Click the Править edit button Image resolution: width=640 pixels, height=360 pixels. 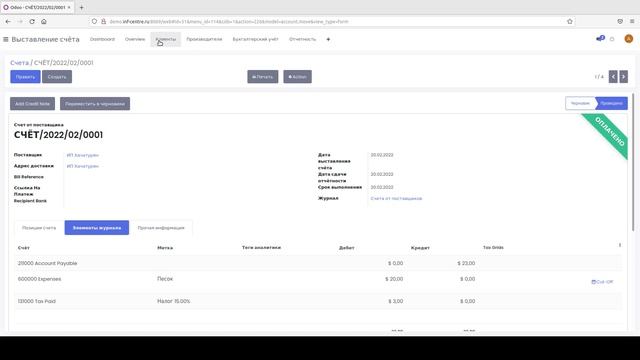click(x=25, y=76)
